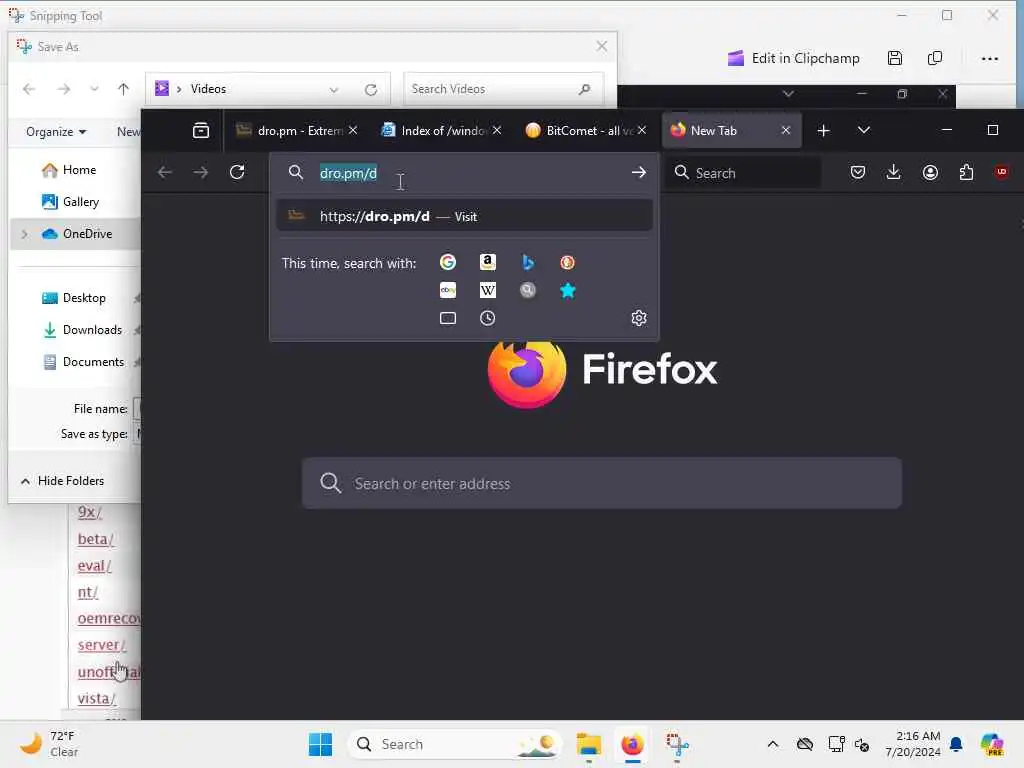Open beta/ directory link

tap(96, 539)
